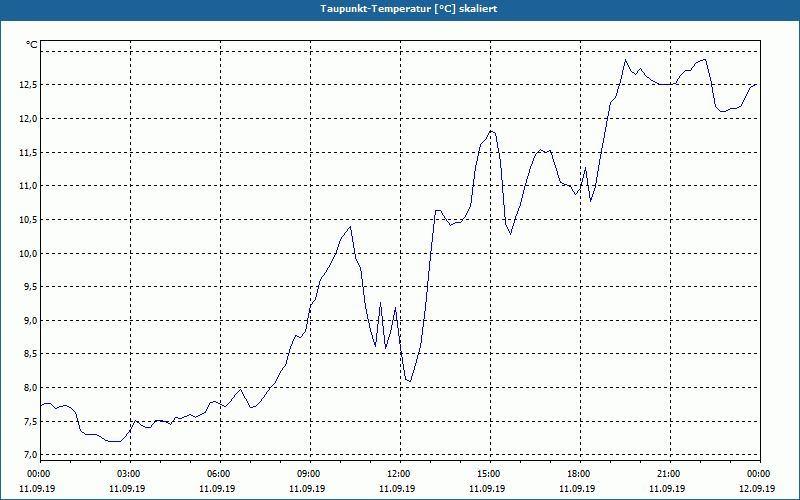Screen dimensions: 800x500
Task: Click the 12,0 y-axis label
Action: pyautogui.click(x=29, y=118)
